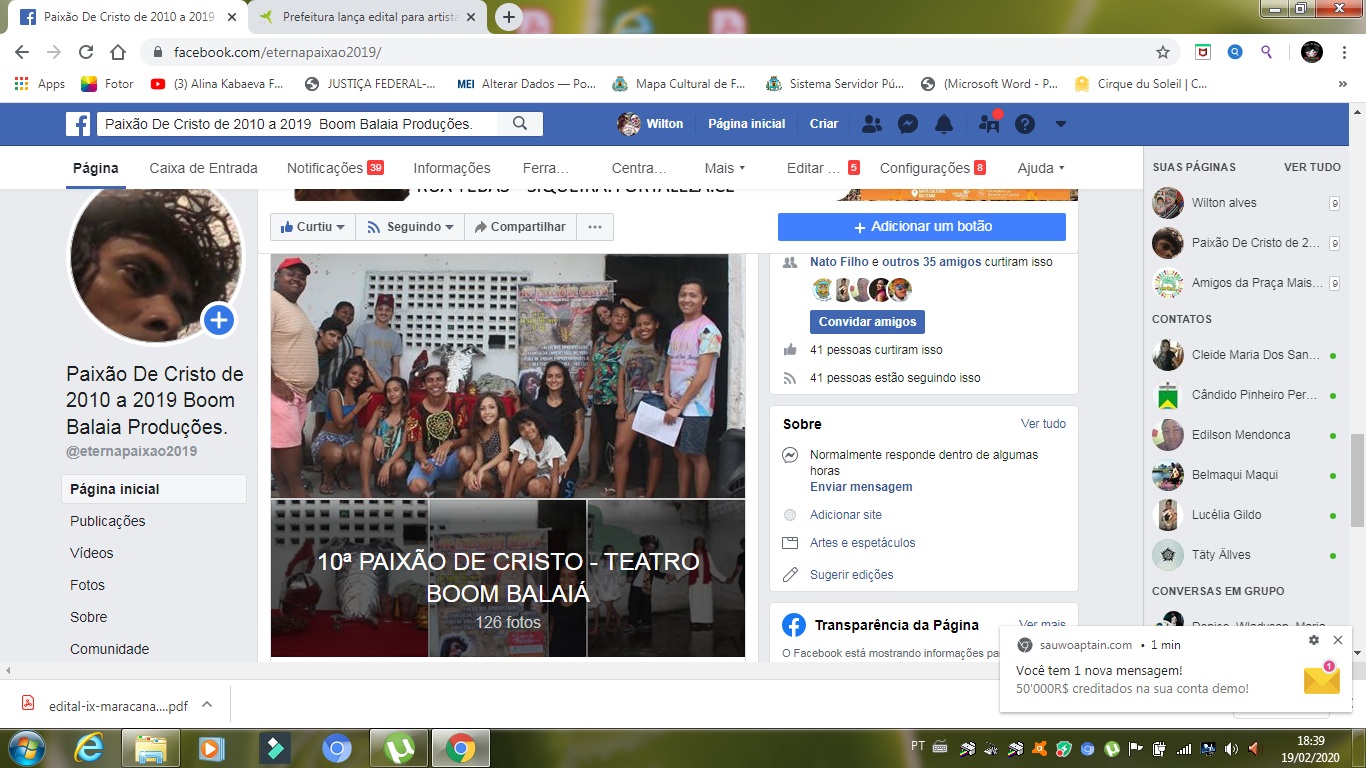Click the notifications bell icon
Image resolution: width=1366 pixels, height=768 pixels.
943,124
